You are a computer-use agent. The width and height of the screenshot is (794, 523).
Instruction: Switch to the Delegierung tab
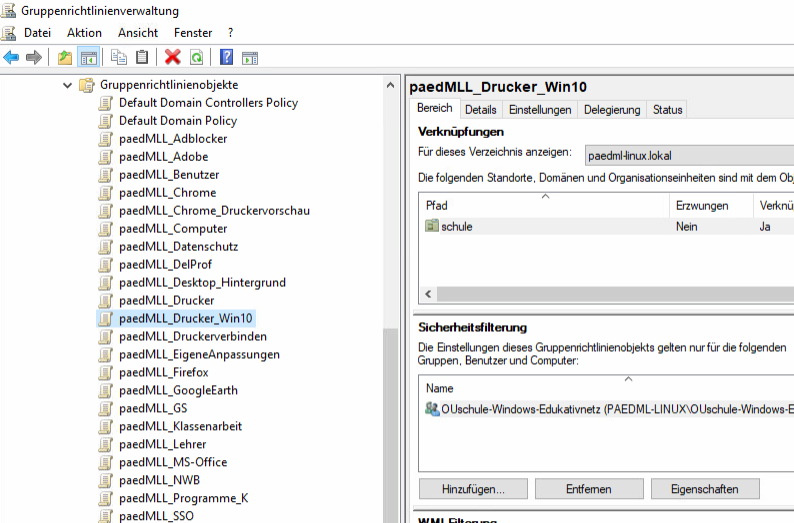click(612, 110)
